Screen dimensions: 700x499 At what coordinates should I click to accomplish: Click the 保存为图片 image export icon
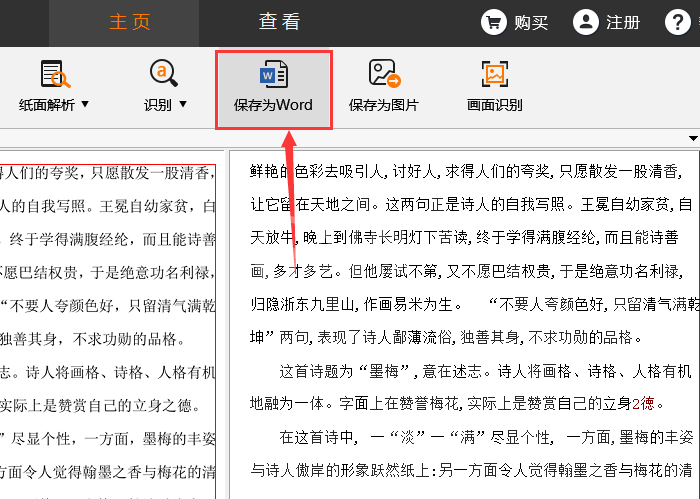point(384,73)
